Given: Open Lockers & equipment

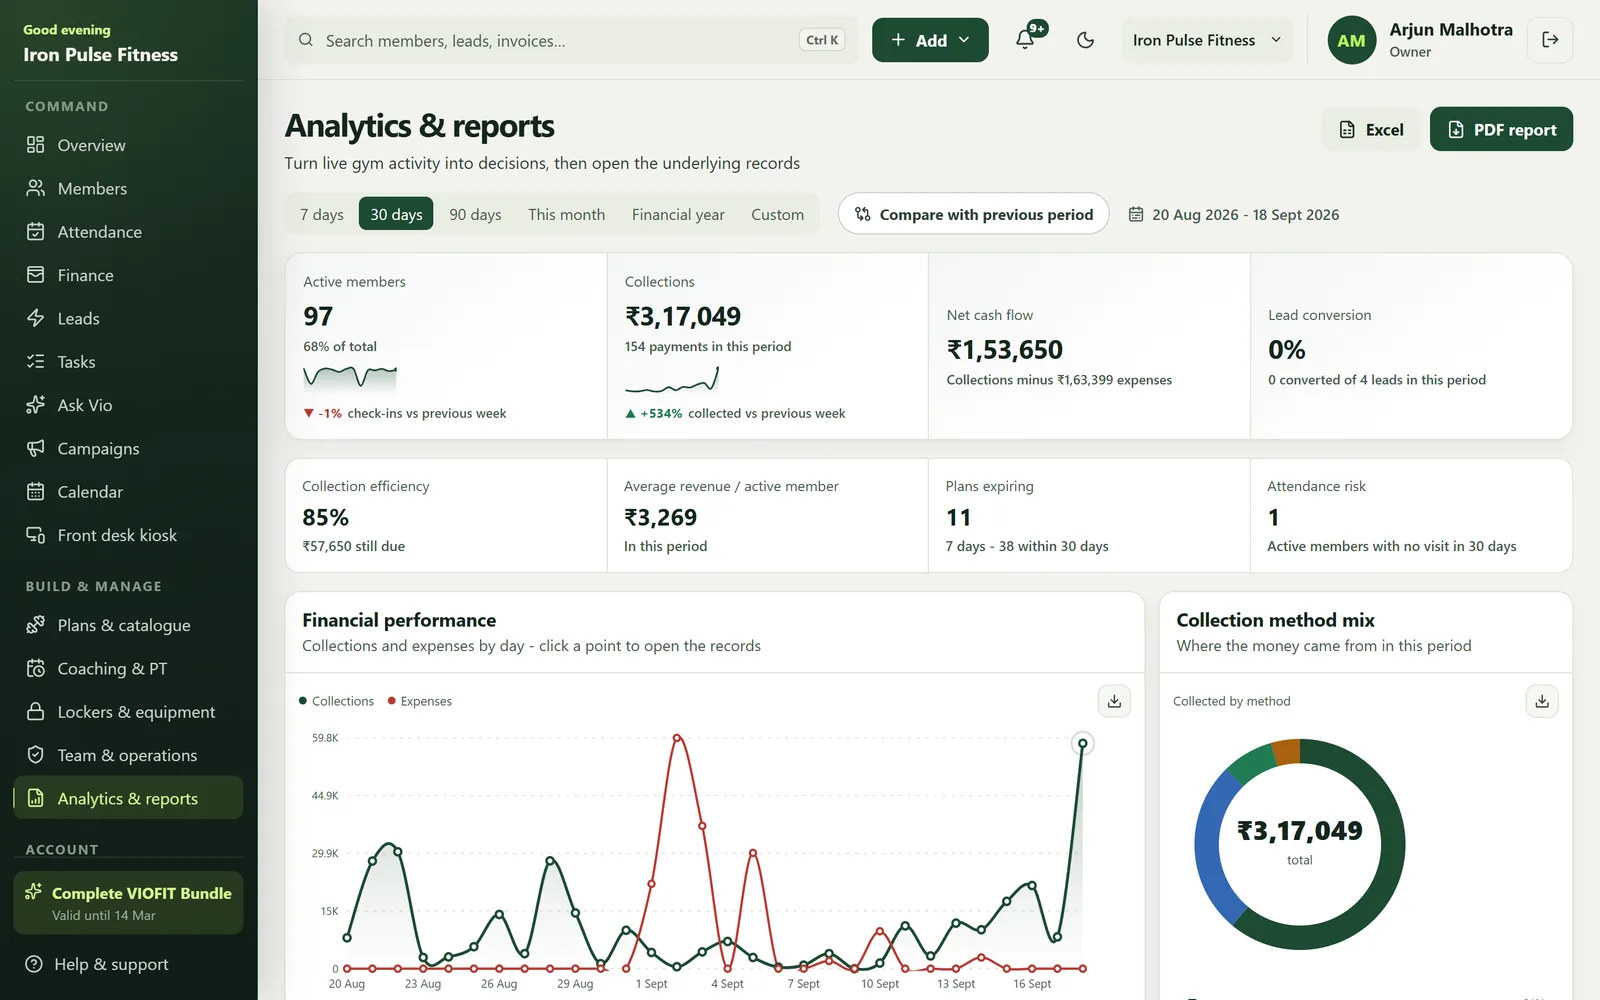Looking at the screenshot, I should tap(128, 712).
